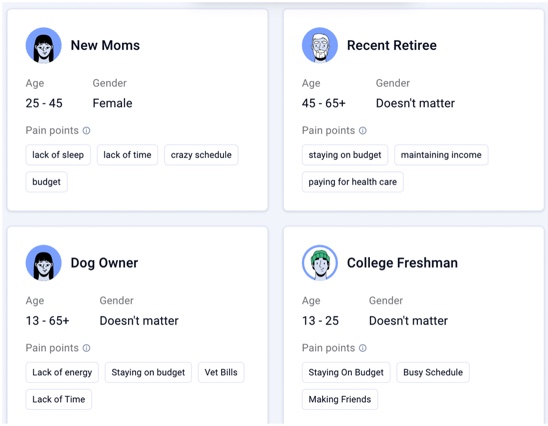The width and height of the screenshot is (548, 426).
Task: Click the New Moms avatar icon
Action: pos(44,45)
